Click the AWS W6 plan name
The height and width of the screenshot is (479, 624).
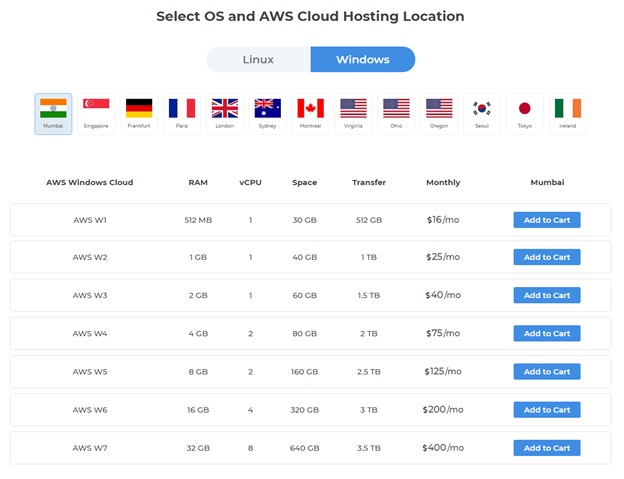90,410
